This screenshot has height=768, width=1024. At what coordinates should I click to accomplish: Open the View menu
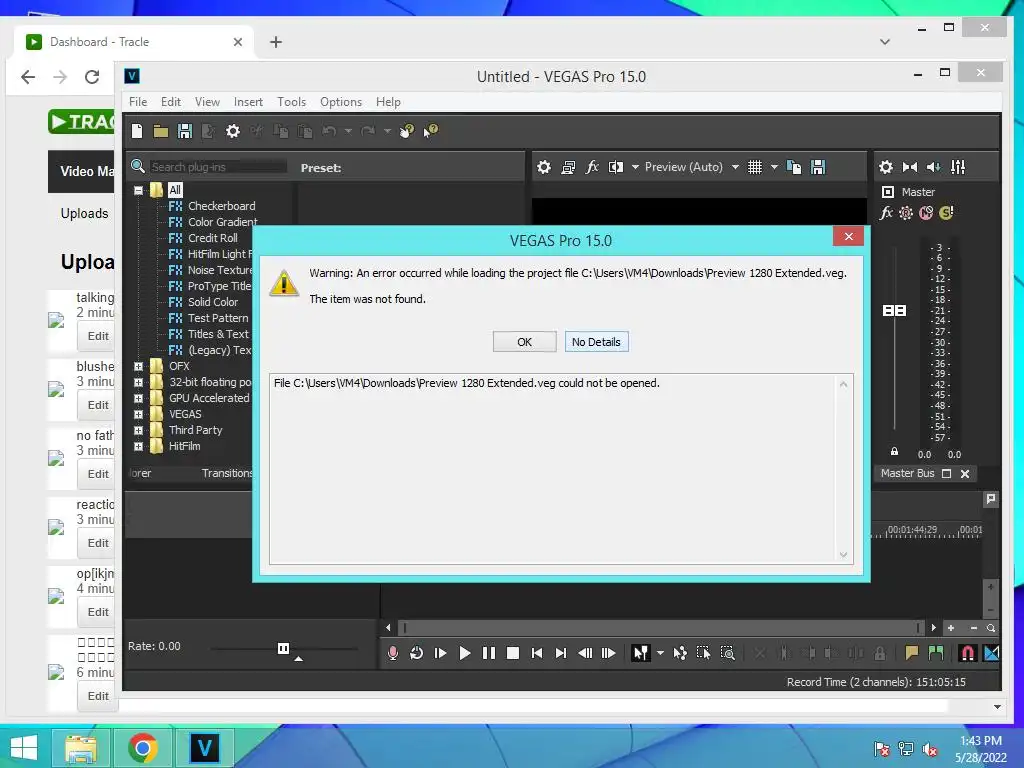click(x=207, y=102)
